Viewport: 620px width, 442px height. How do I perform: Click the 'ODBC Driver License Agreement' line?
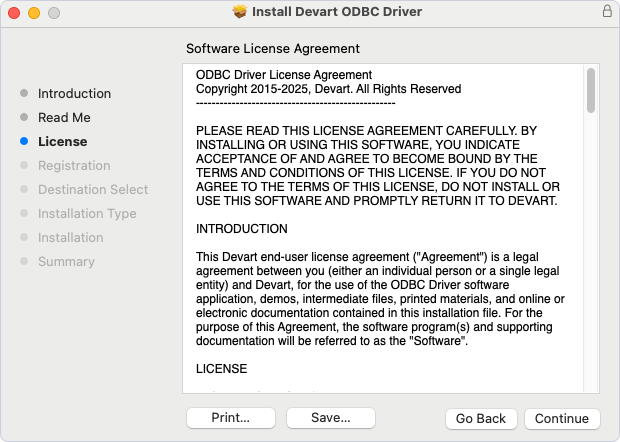(x=284, y=75)
